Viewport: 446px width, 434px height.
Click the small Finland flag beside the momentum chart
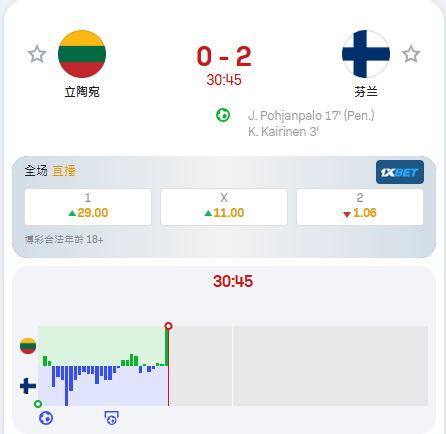(28, 386)
